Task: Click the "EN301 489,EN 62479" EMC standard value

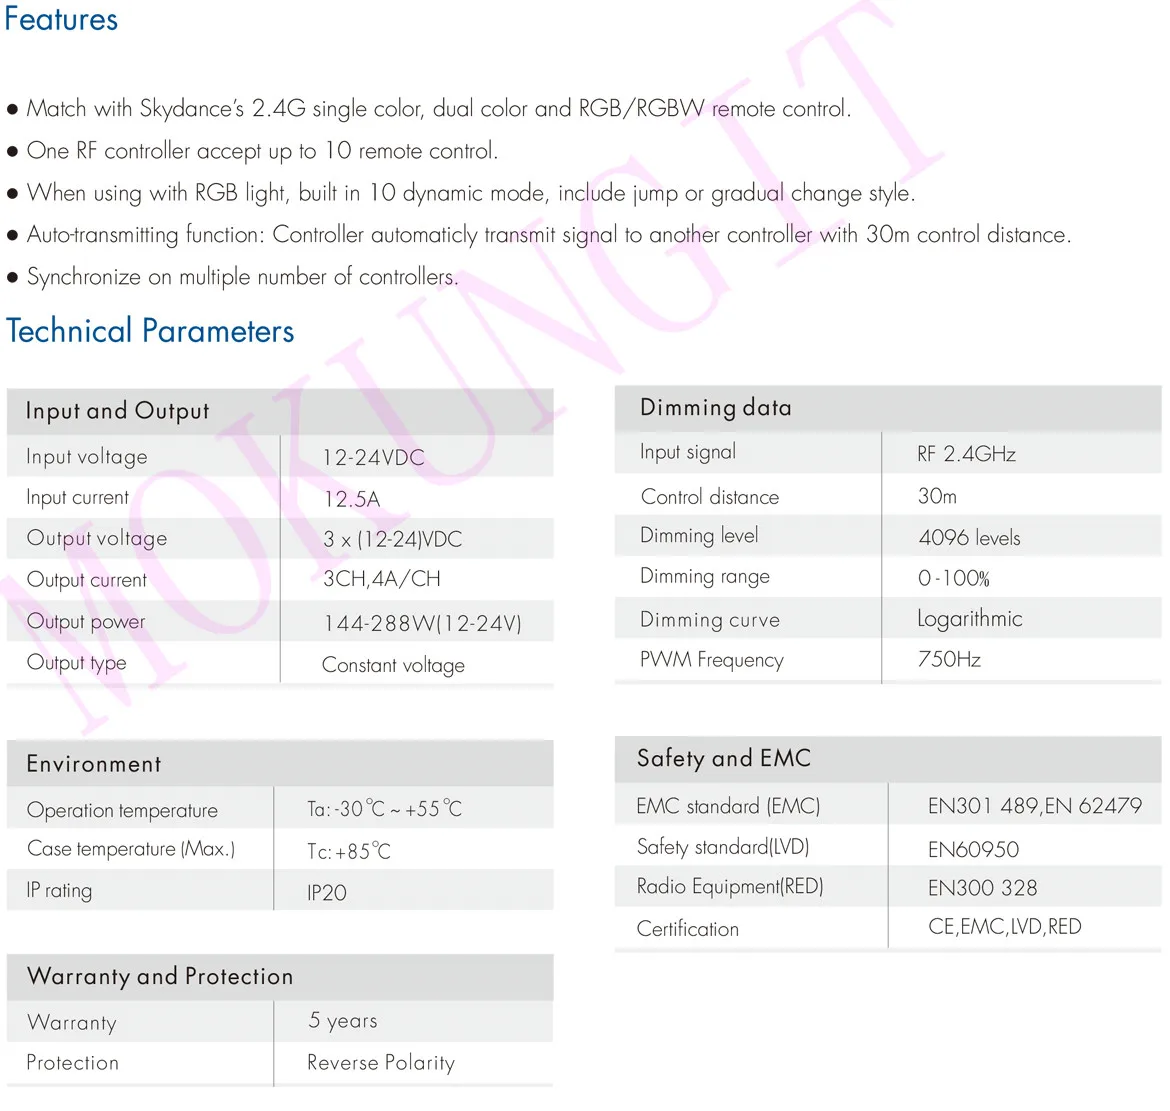Action: pyautogui.click(x=1035, y=806)
